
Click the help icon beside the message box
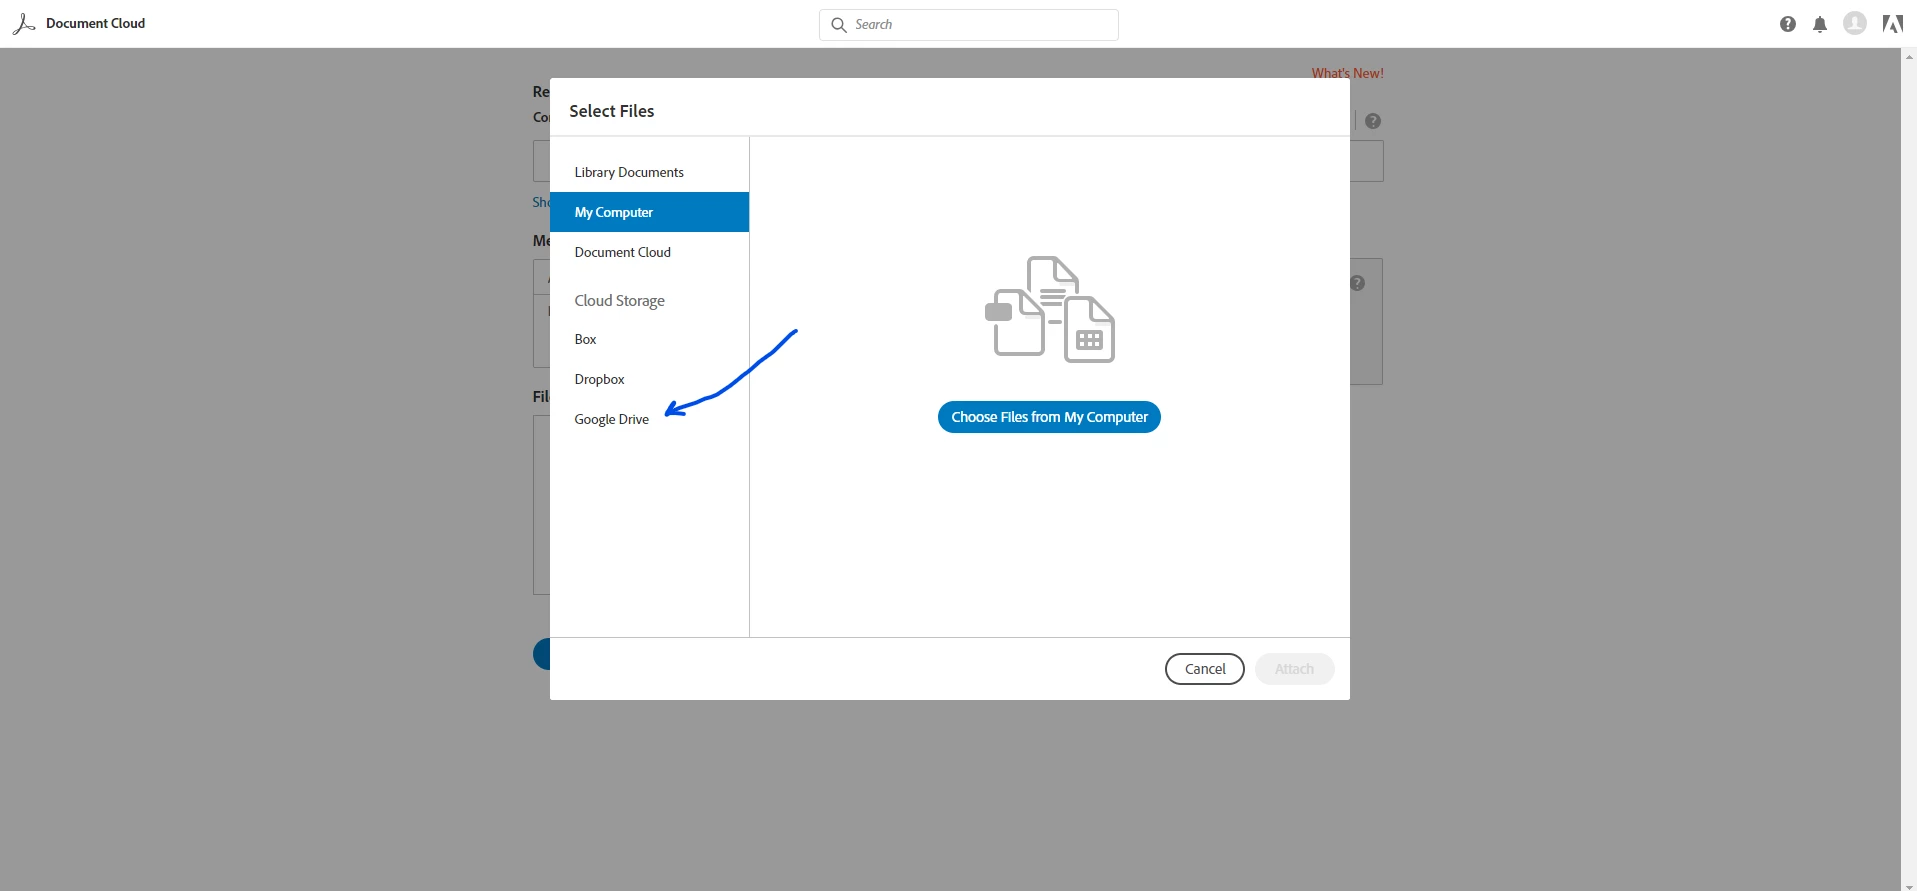click(1357, 283)
